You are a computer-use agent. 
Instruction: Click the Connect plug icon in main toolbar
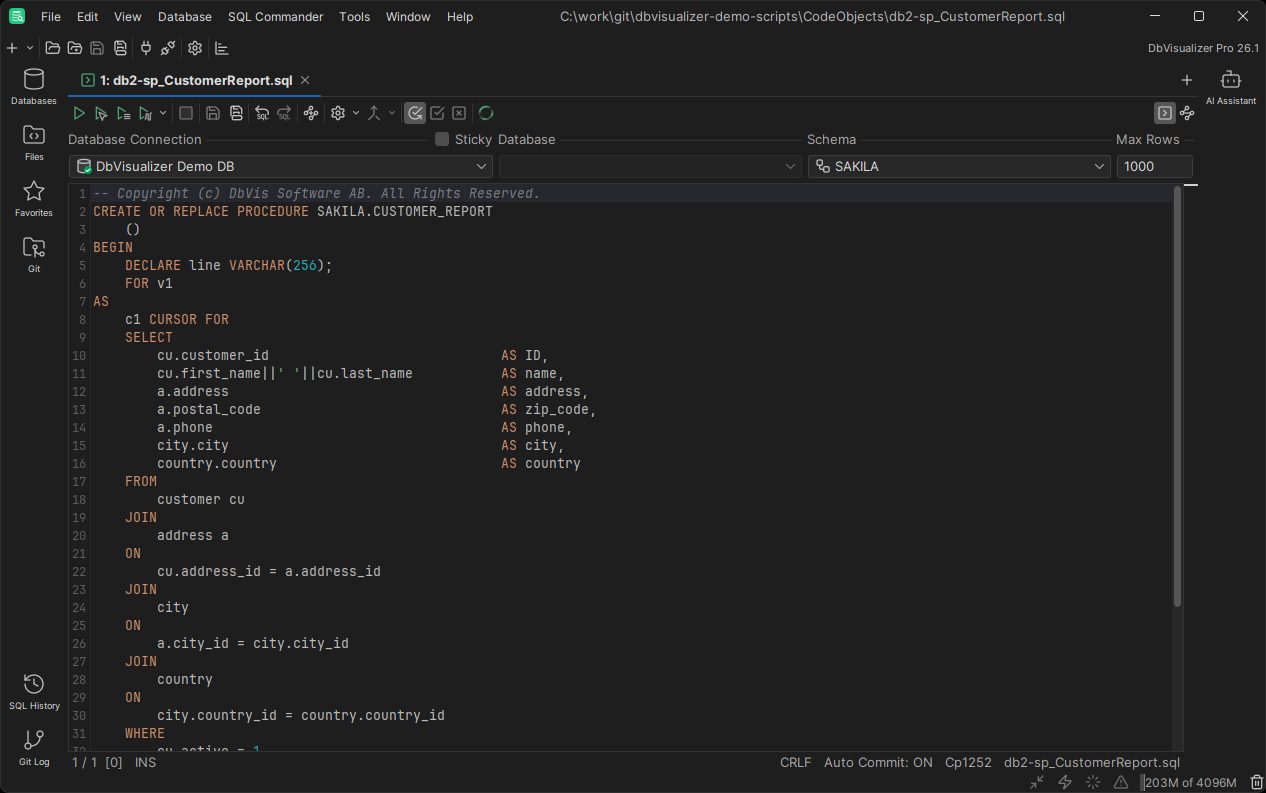[x=146, y=48]
